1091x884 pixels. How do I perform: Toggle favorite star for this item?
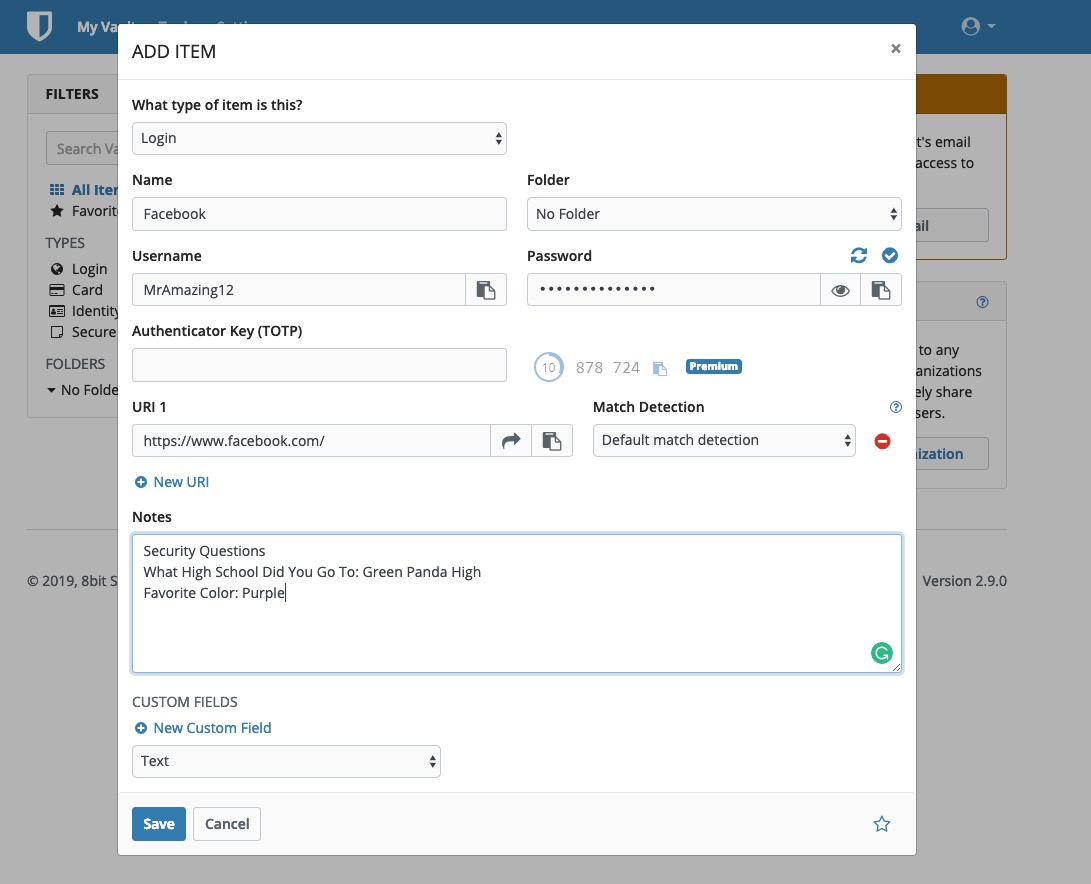pos(881,824)
